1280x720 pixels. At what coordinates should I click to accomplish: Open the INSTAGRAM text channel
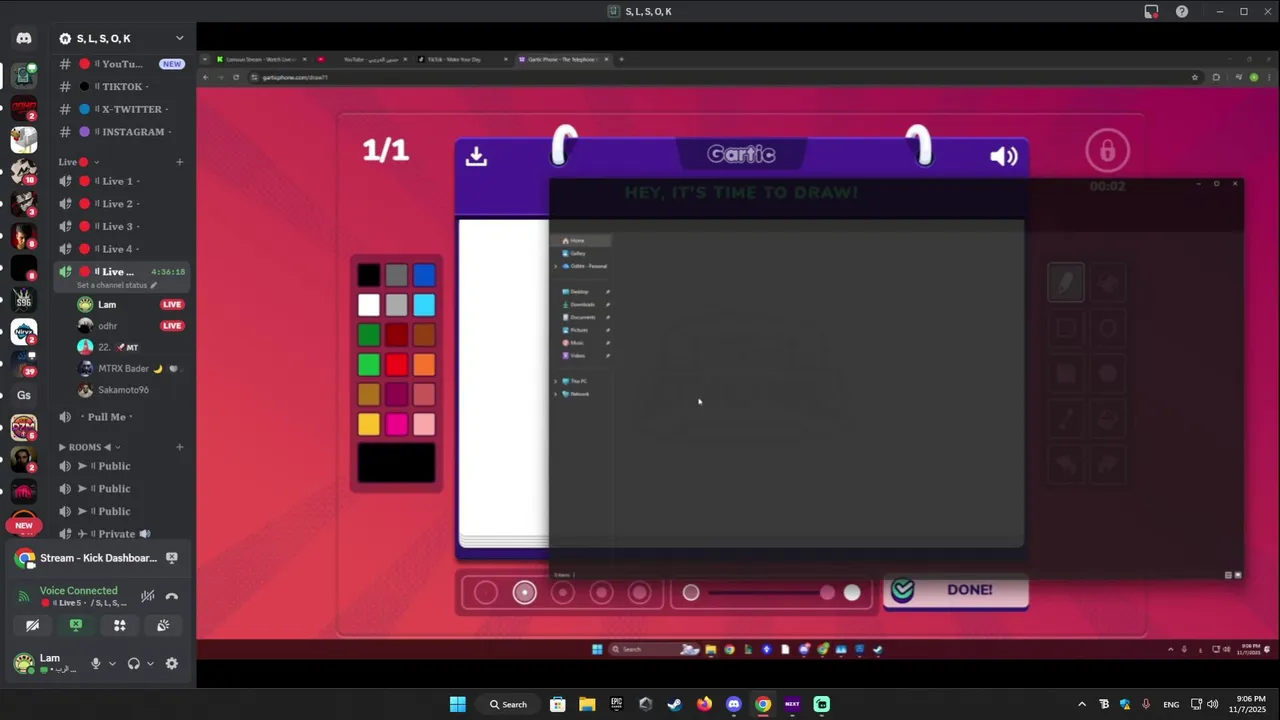point(123,132)
